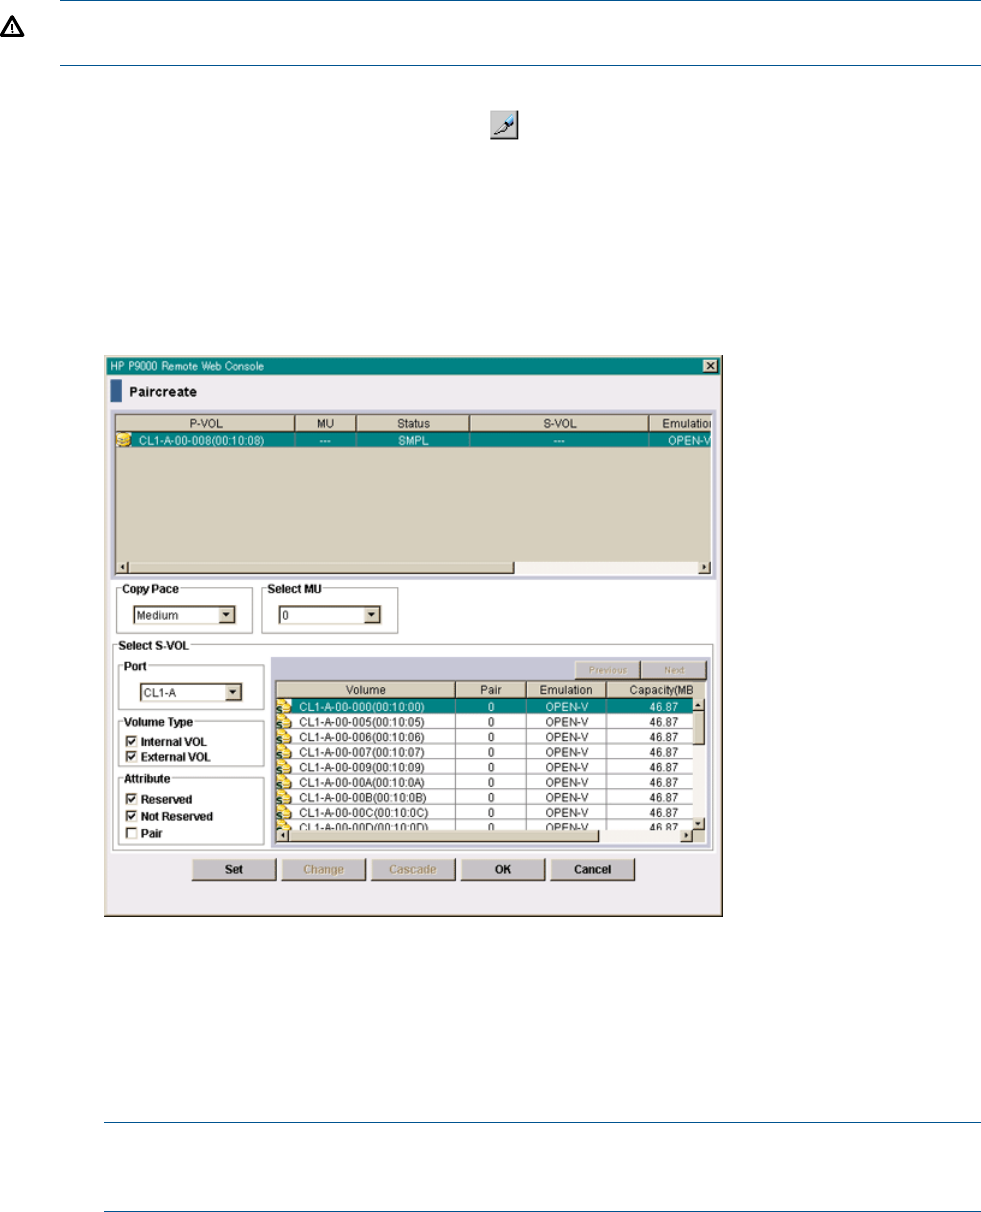Image resolution: width=981 pixels, height=1212 pixels.
Task: Select volume CL1-A-00-00A(00:10:0A)
Action: [484, 782]
